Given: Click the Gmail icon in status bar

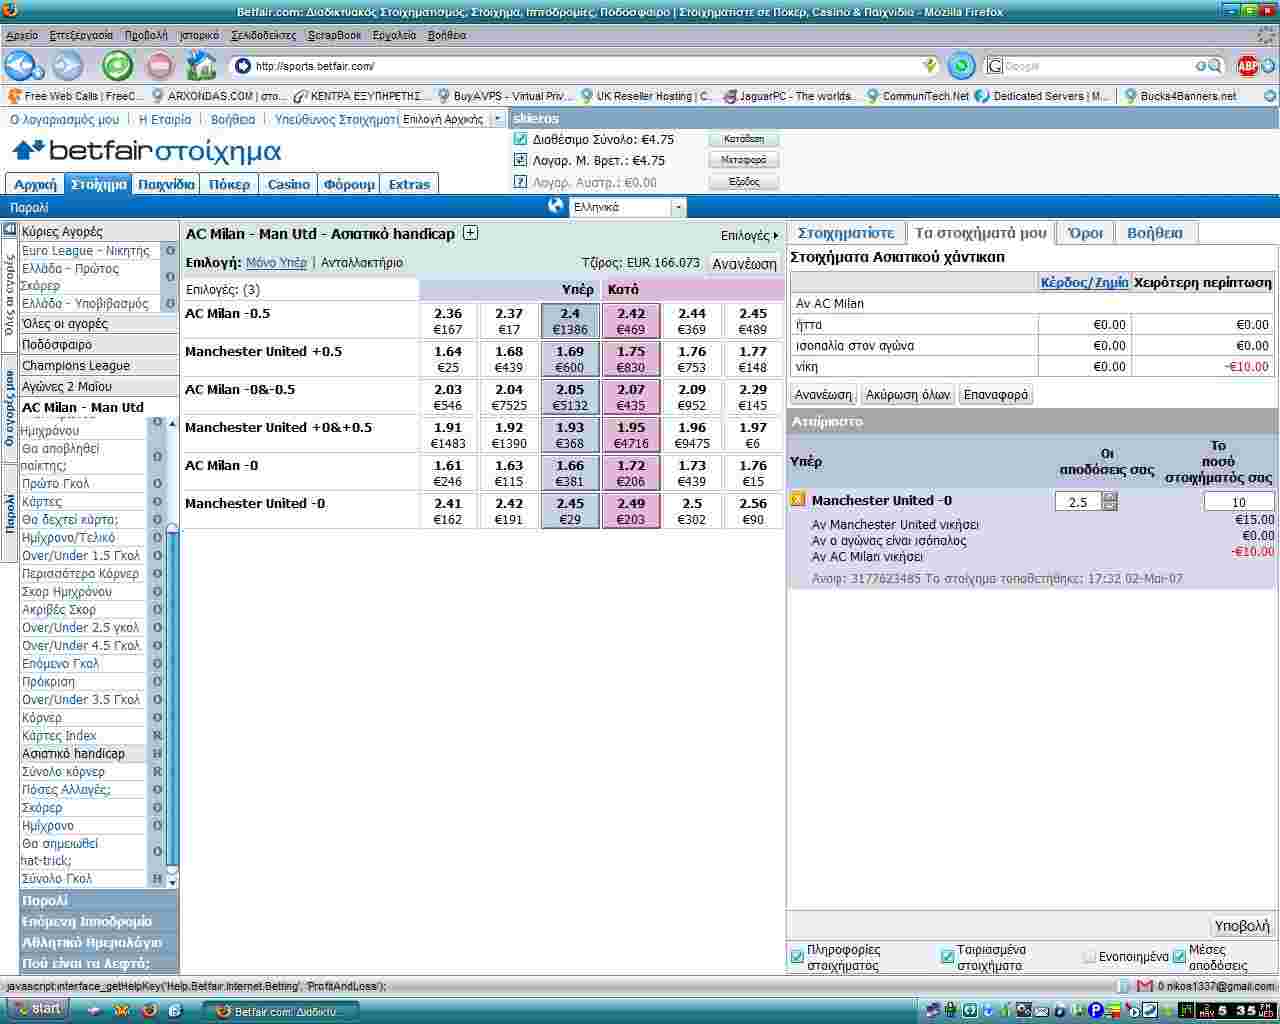Looking at the screenshot, I should tap(1145, 986).
